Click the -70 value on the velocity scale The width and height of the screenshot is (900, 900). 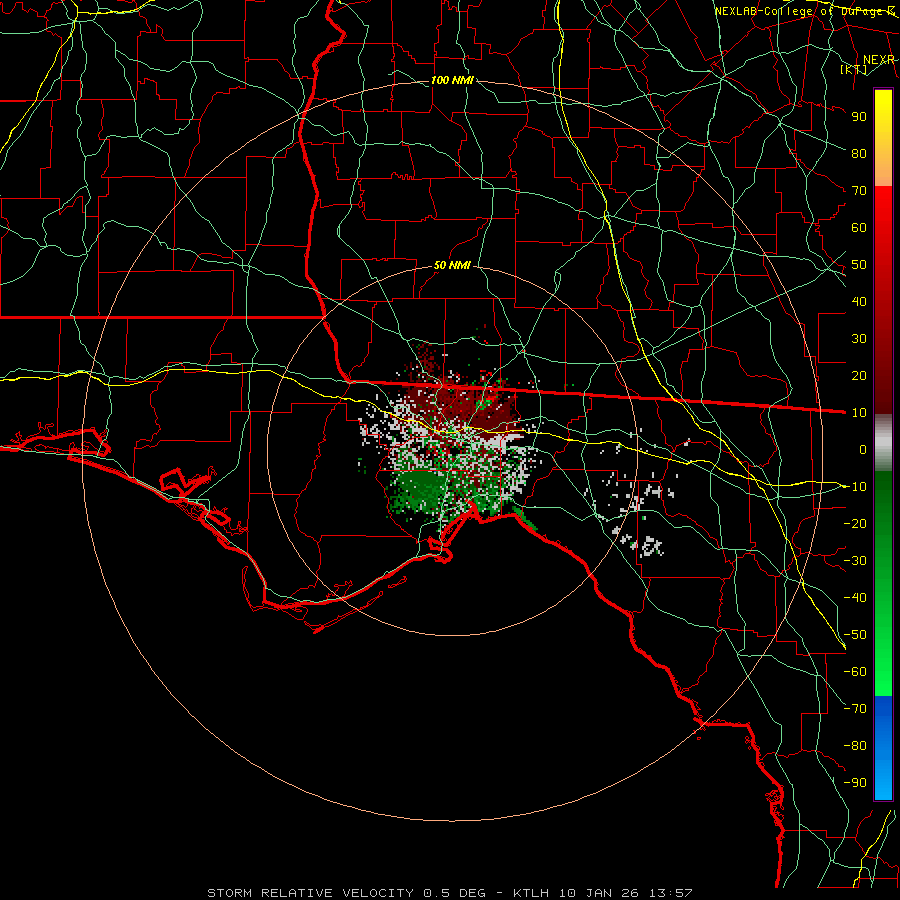tap(855, 709)
